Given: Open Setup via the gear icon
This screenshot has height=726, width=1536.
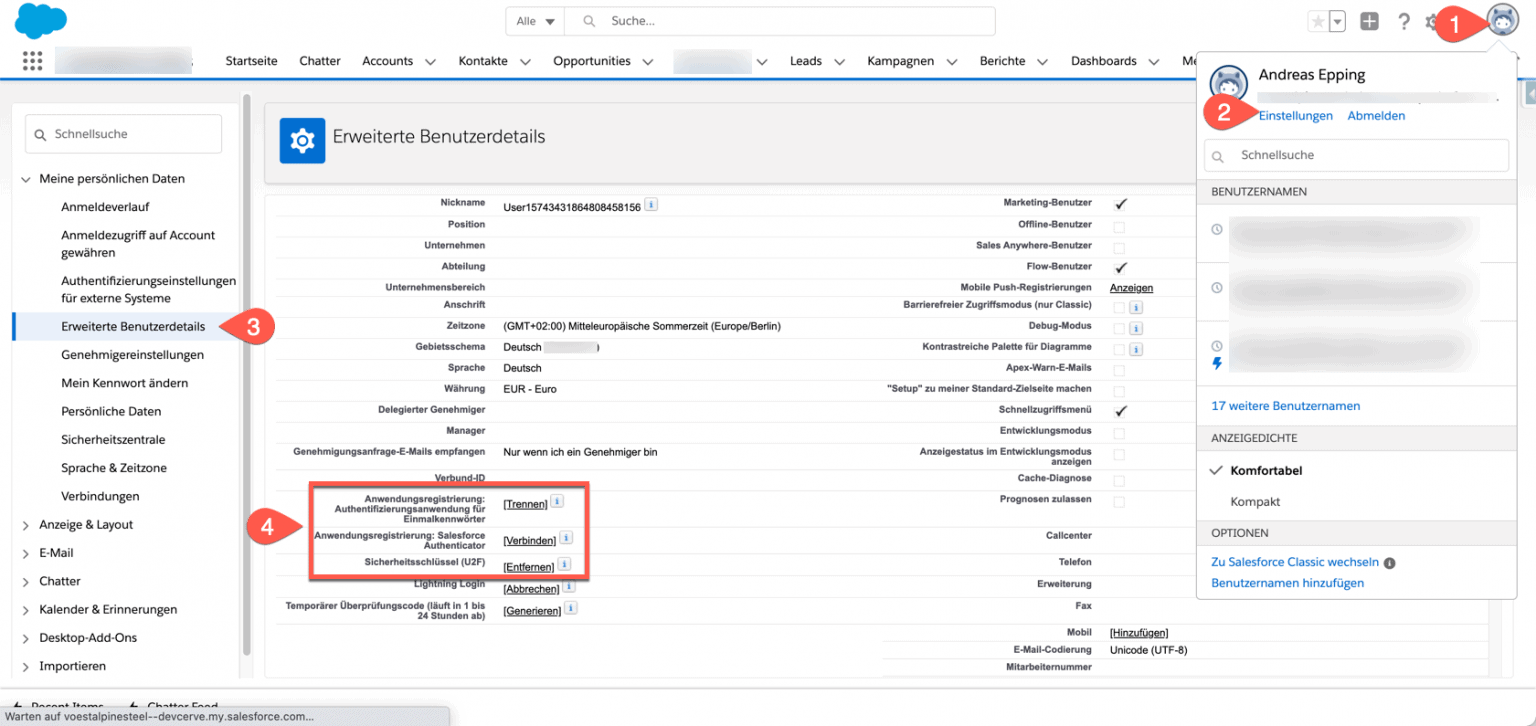Looking at the screenshot, I should [x=1432, y=21].
